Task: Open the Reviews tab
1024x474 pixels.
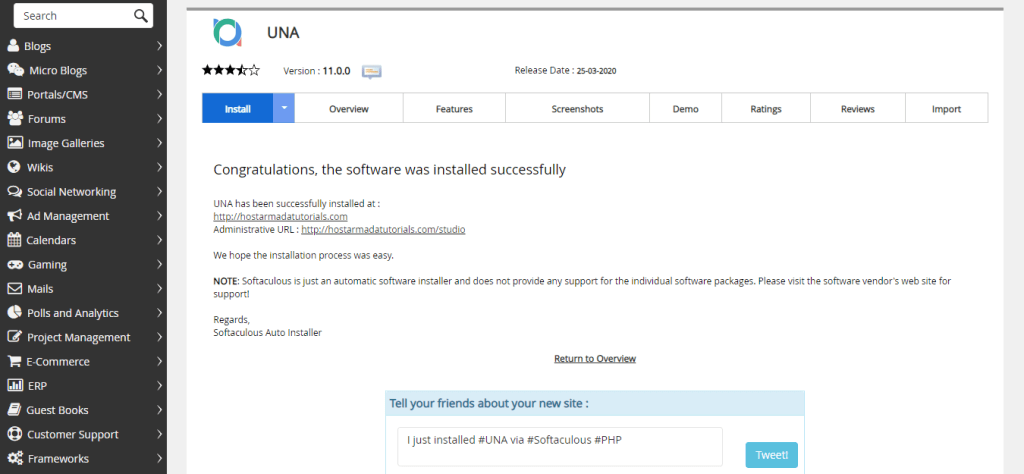Action: 857,108
